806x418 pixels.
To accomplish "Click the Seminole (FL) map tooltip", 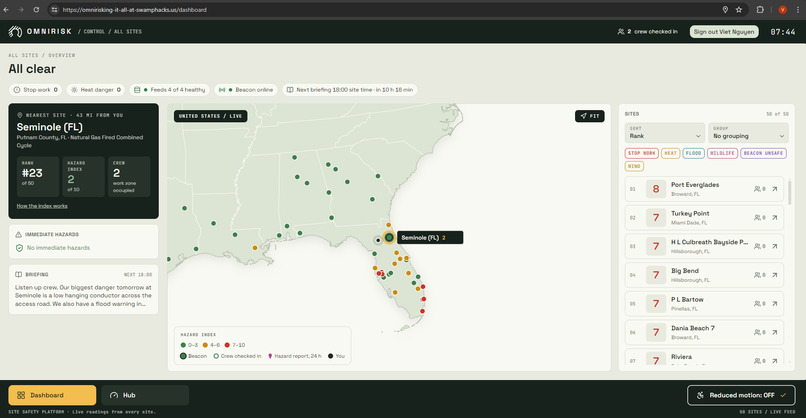I will click(430, 238).
